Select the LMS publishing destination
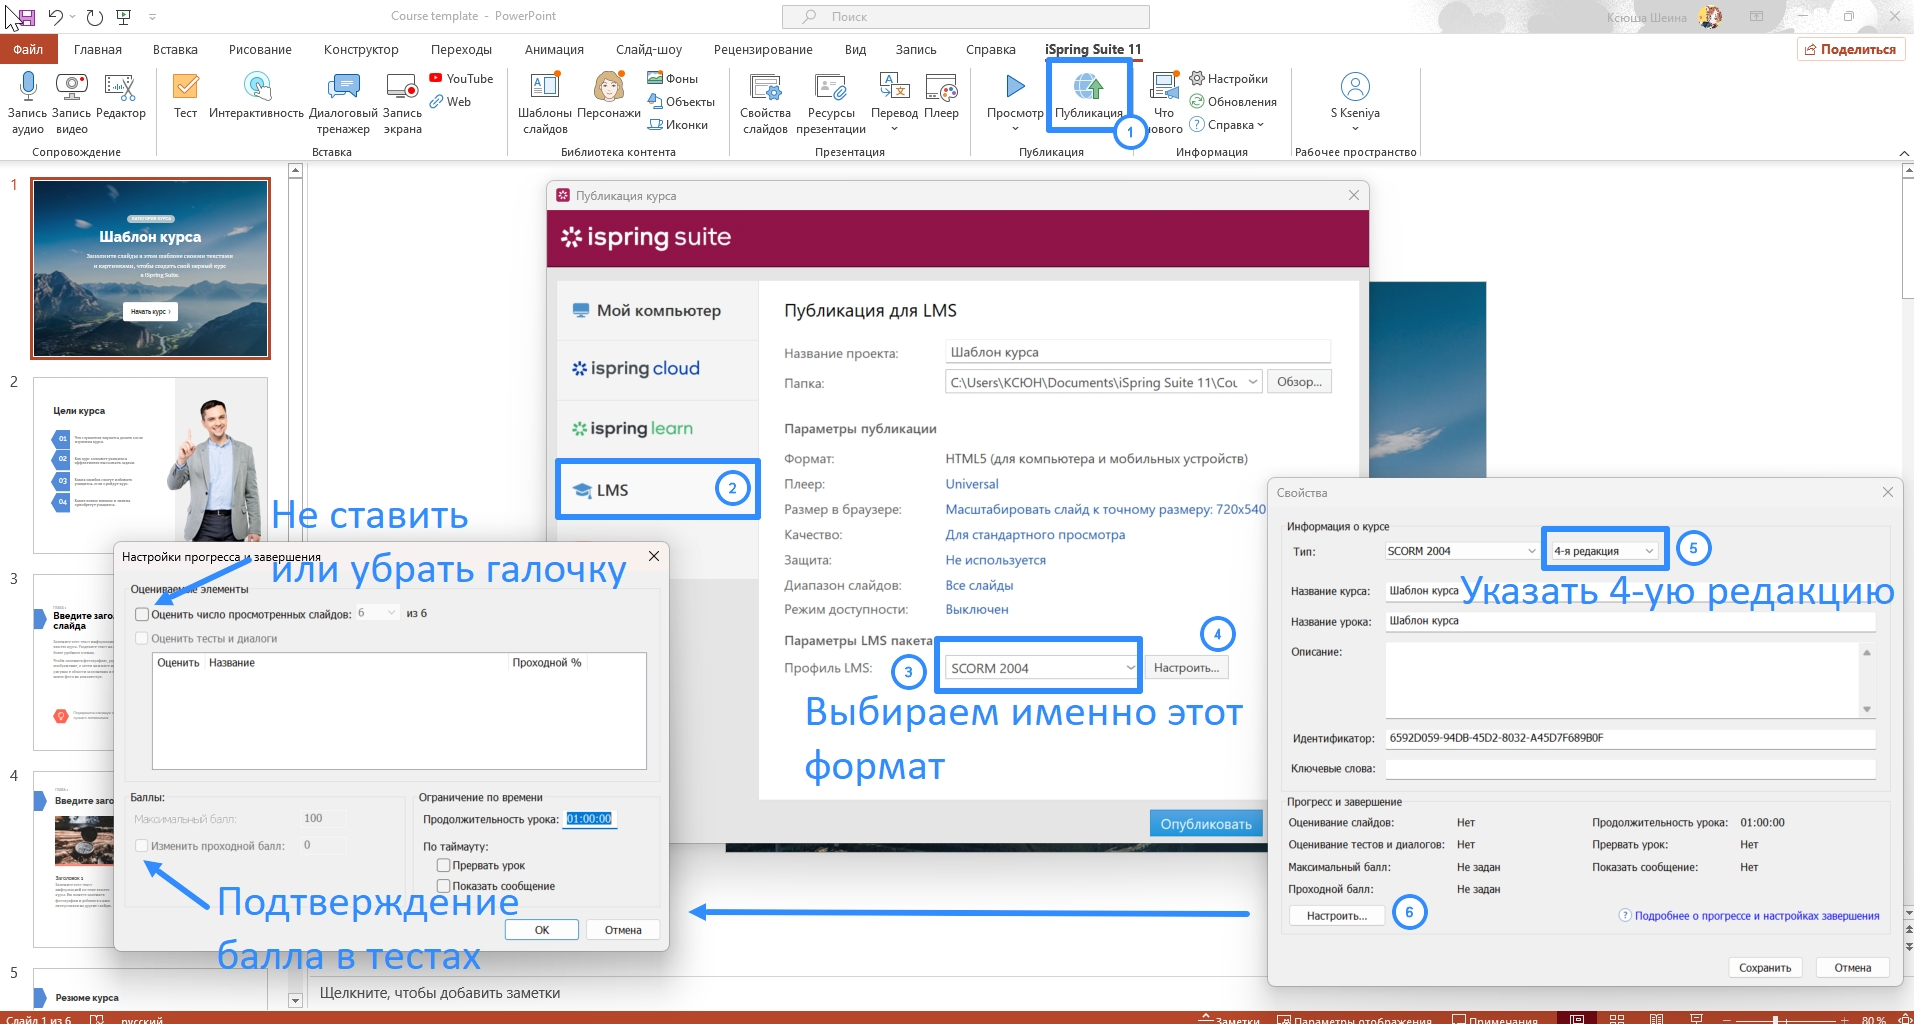Screen dimensions: 1914x1024 tap(657, 490)
